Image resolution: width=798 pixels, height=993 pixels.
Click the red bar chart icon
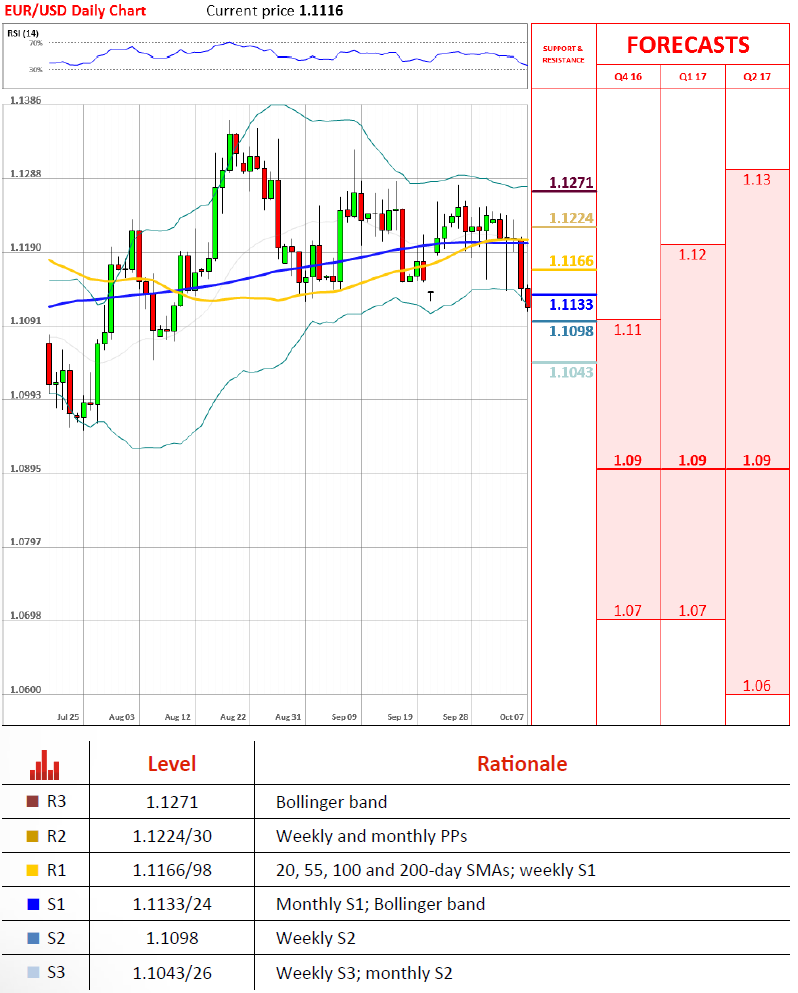44,765
